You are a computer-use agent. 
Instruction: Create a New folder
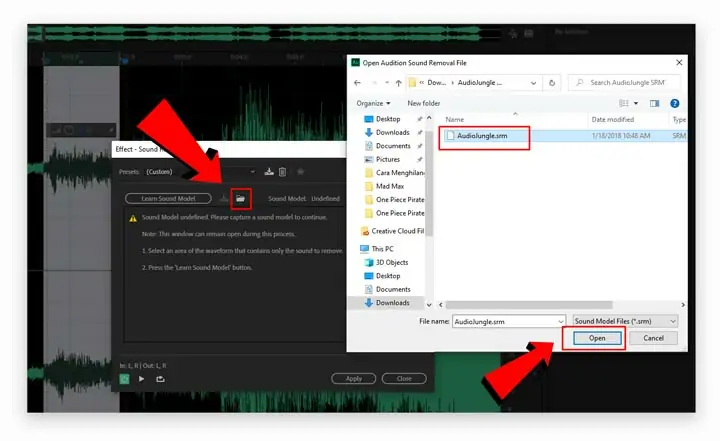(423, 103)
